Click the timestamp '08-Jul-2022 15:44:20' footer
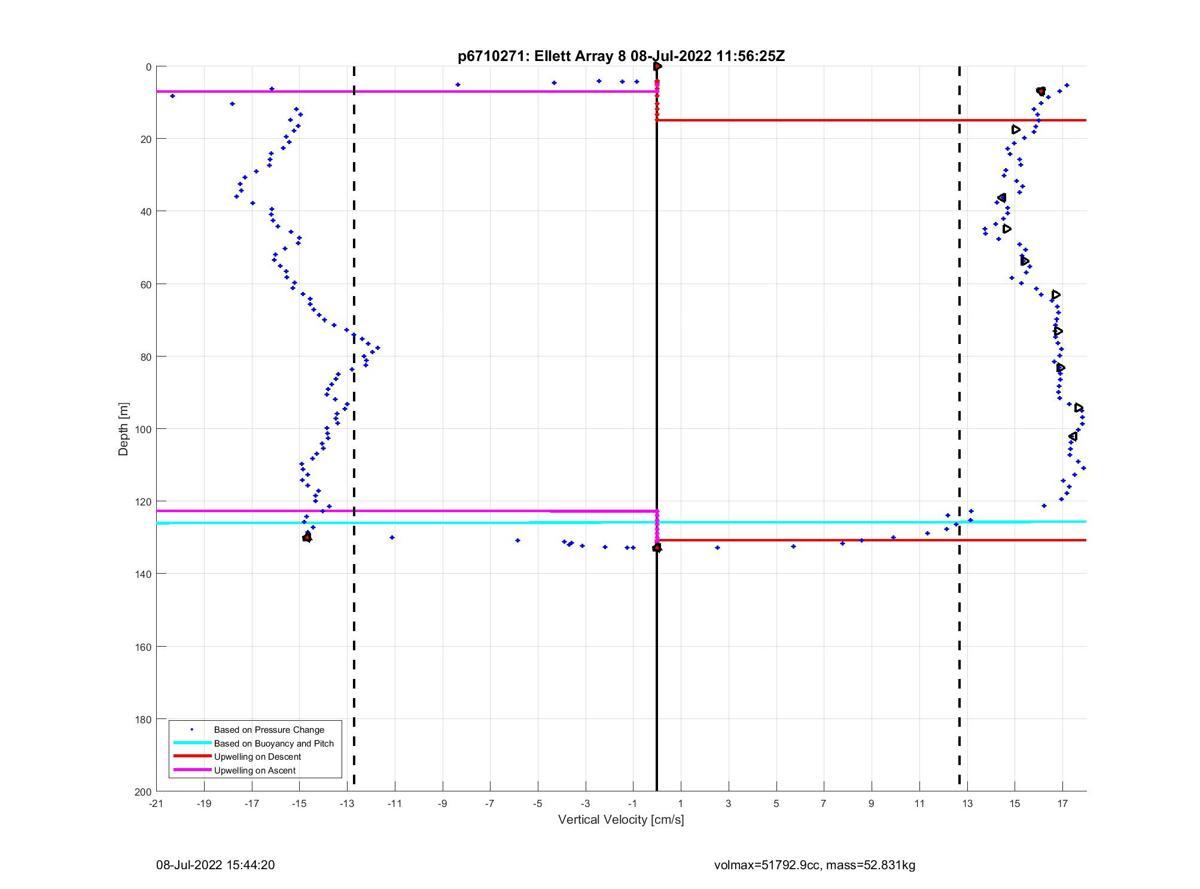This screenshot has width=1200, height=889. click(215, 865)
